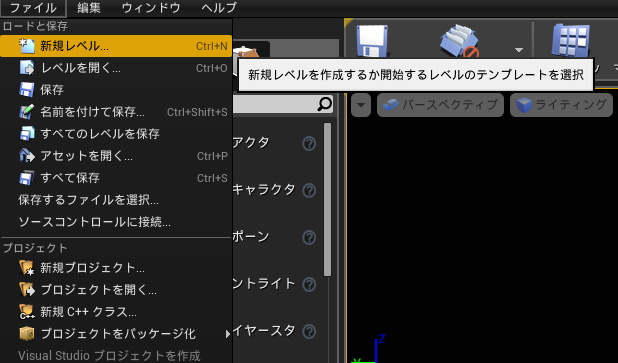Select アセットを開く... entry

pos(116,156)
